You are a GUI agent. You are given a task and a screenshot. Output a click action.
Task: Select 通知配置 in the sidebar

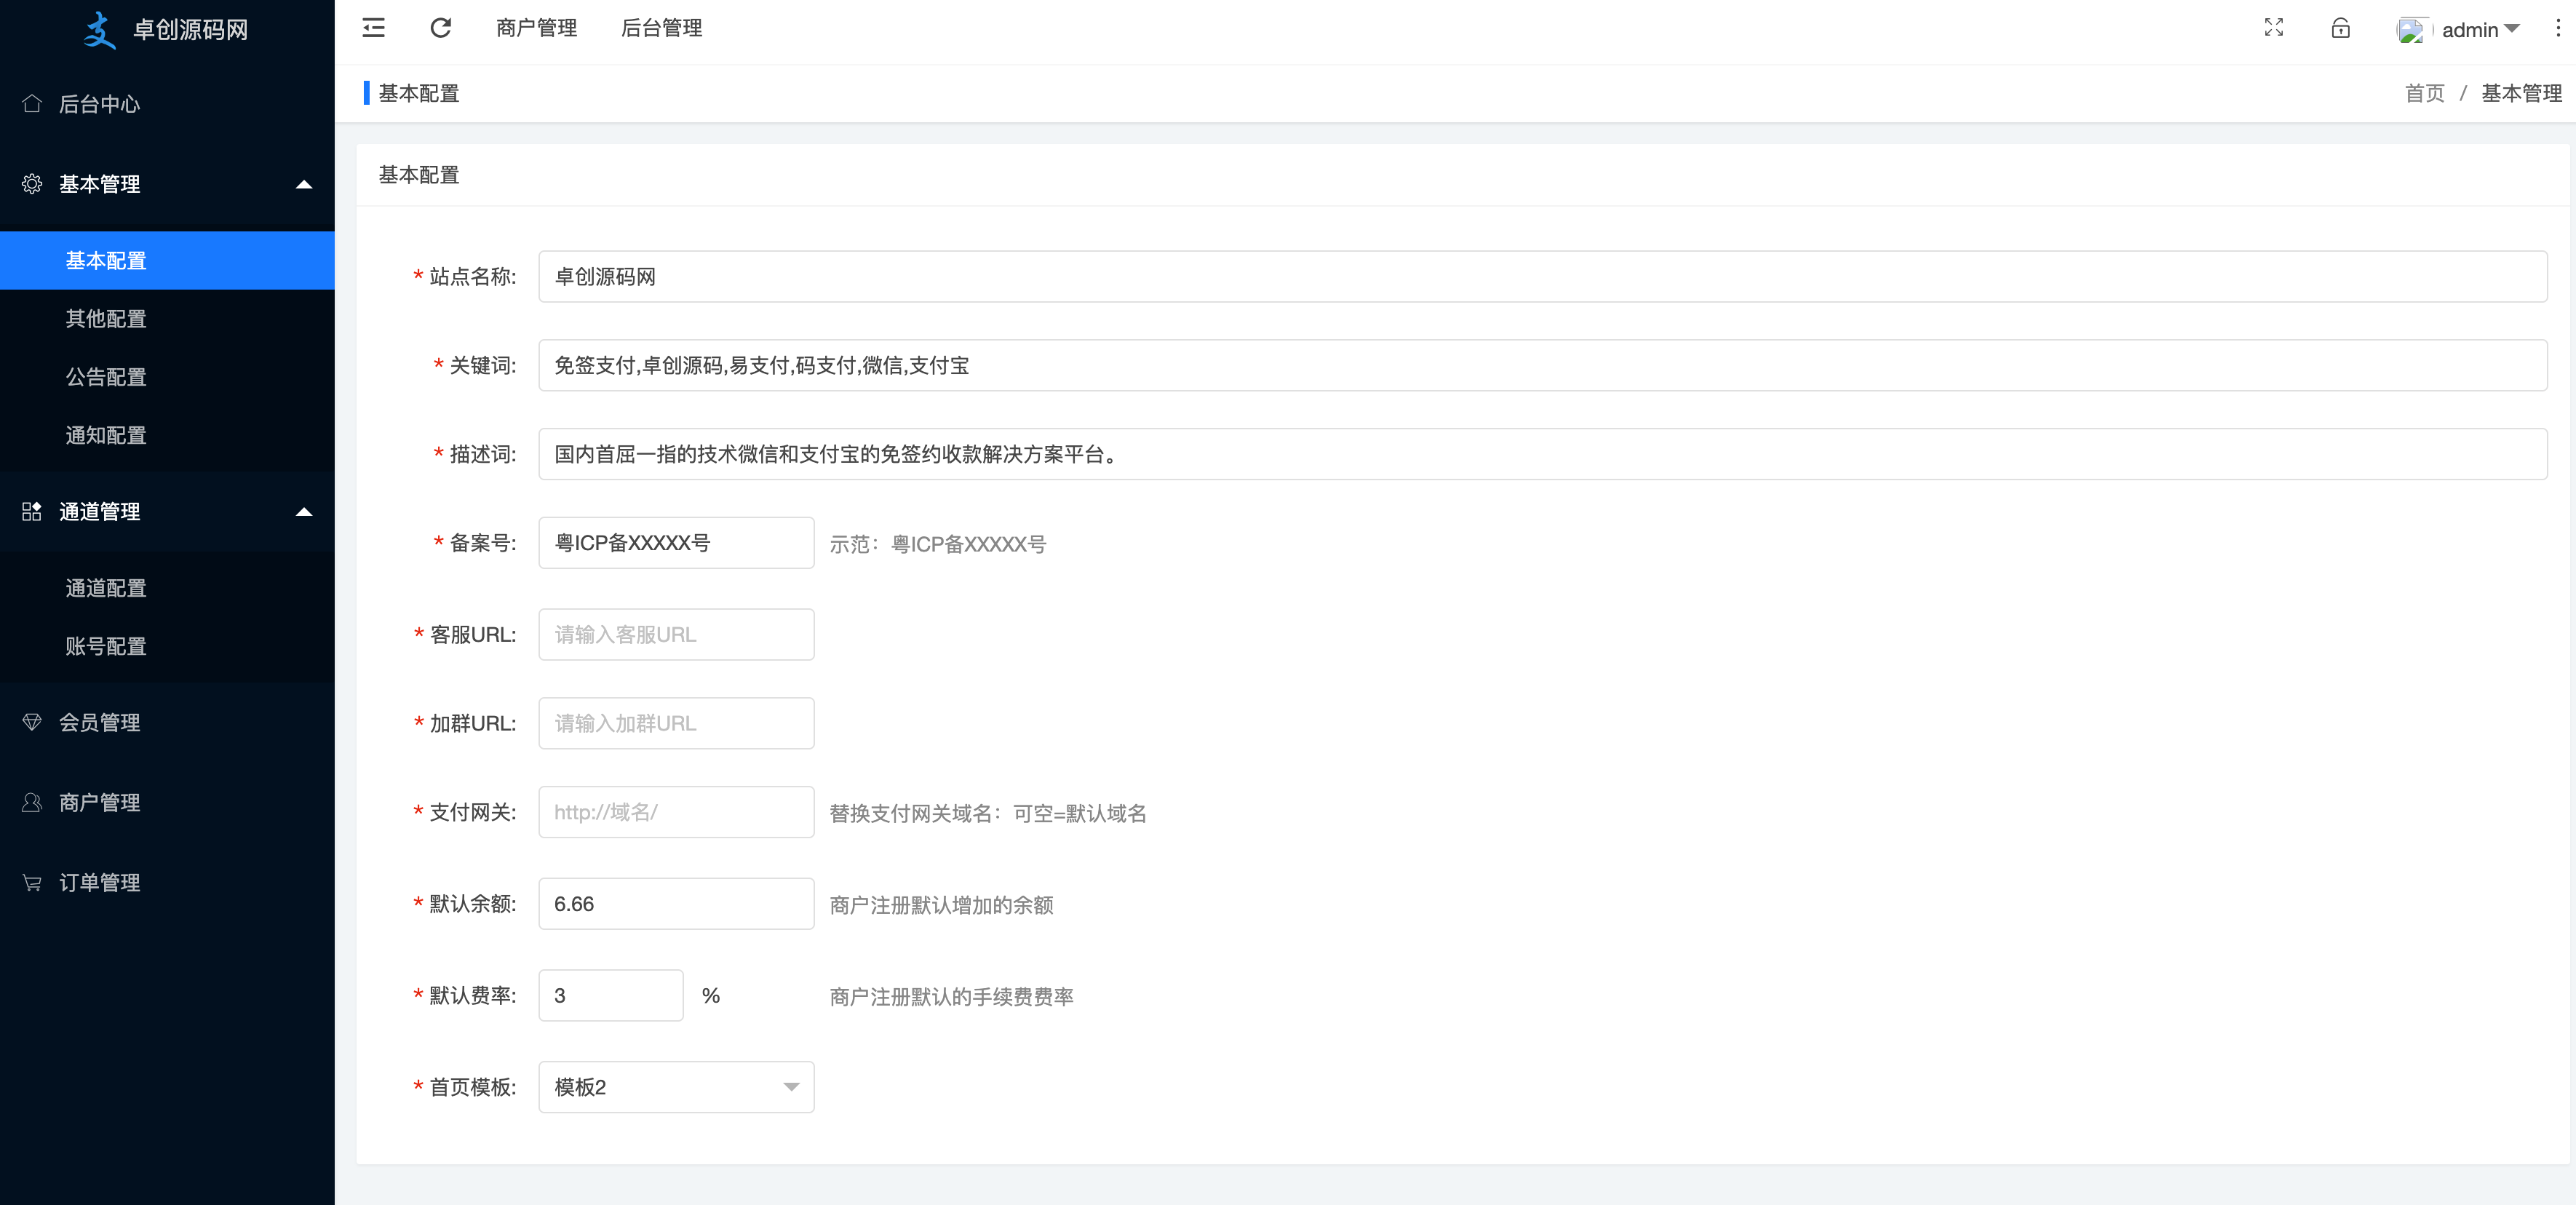(x=167, y=435)
